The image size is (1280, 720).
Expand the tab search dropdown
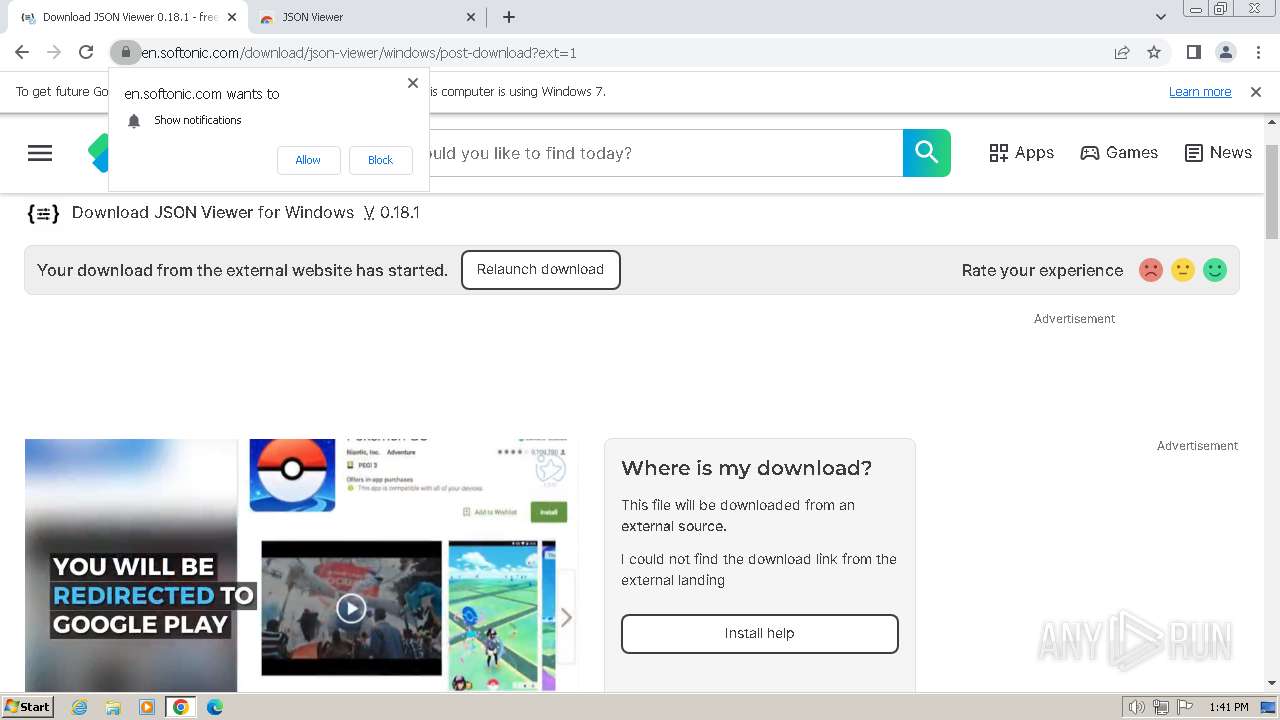click(1160, 17)
